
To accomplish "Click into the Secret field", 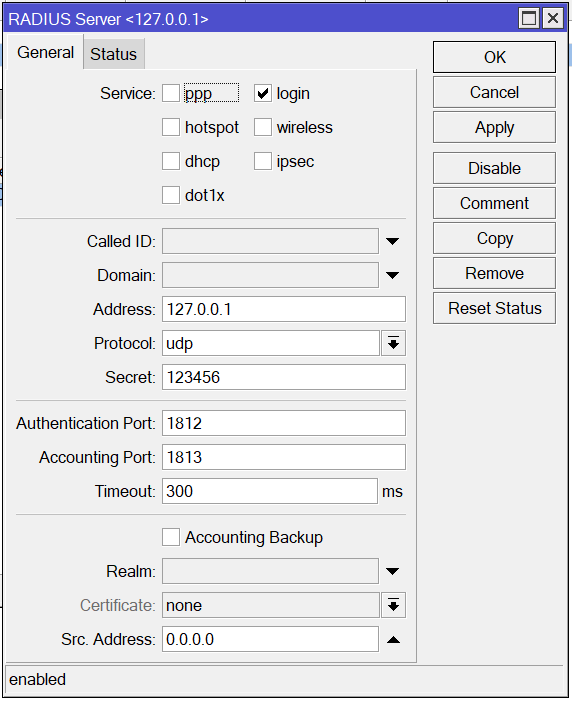I will [284, 377].
